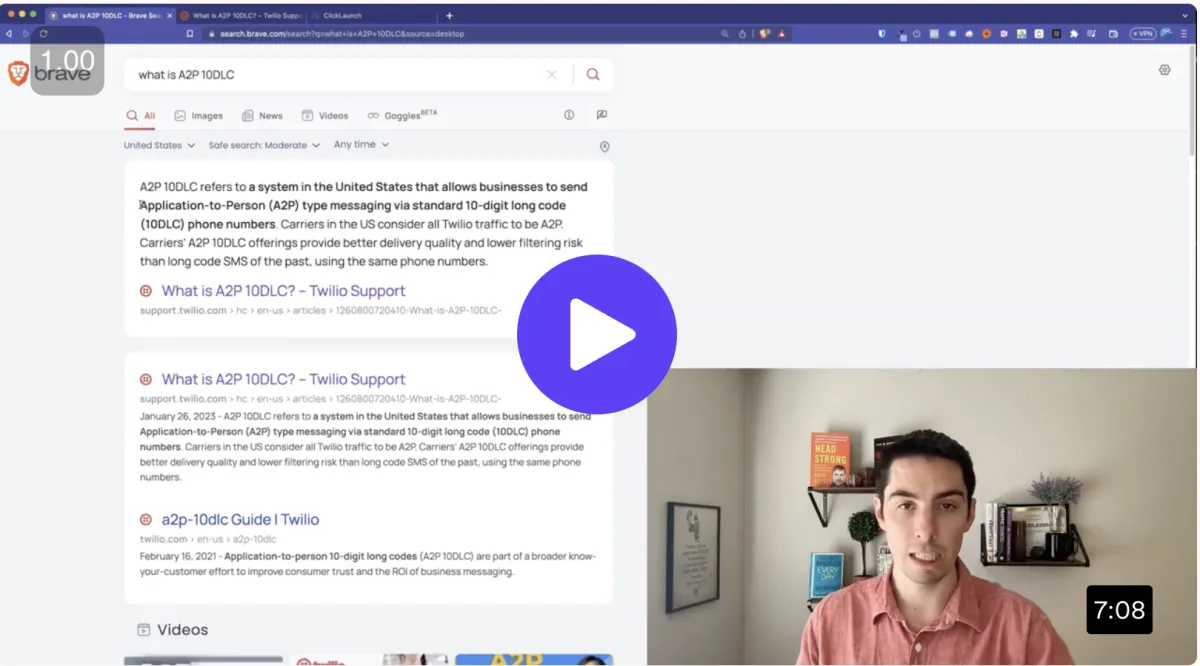Open the United States region dropdown
The height and width of the screenshot is (666, 1200).
point(159,145)
